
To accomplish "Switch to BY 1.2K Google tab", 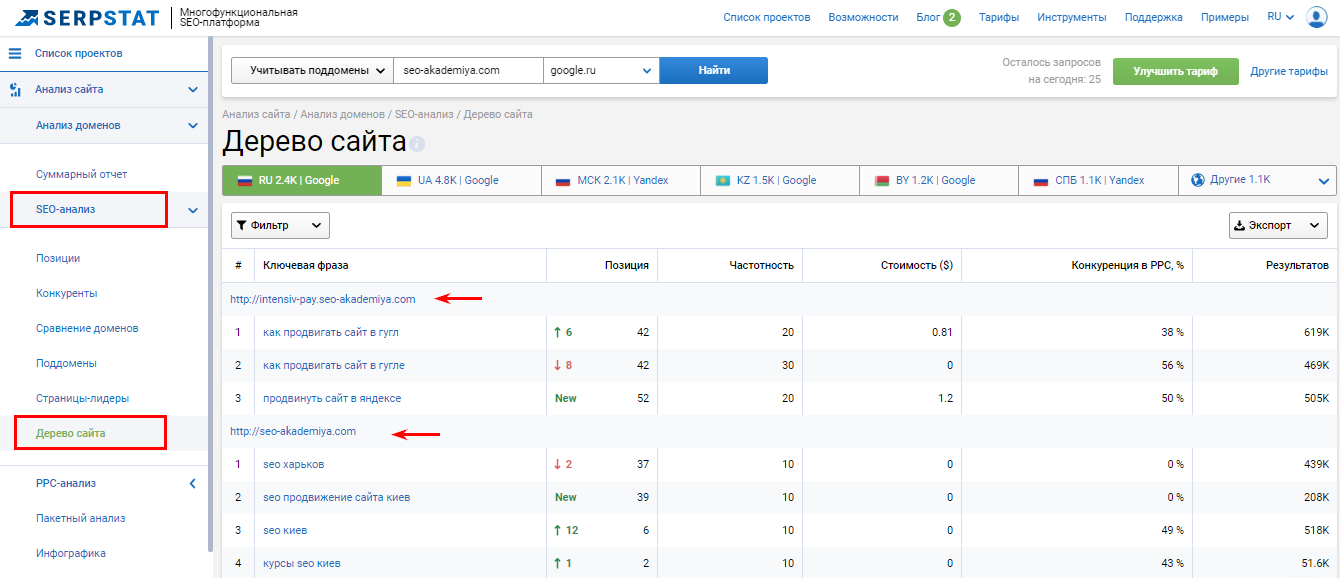I will [939, 181].
